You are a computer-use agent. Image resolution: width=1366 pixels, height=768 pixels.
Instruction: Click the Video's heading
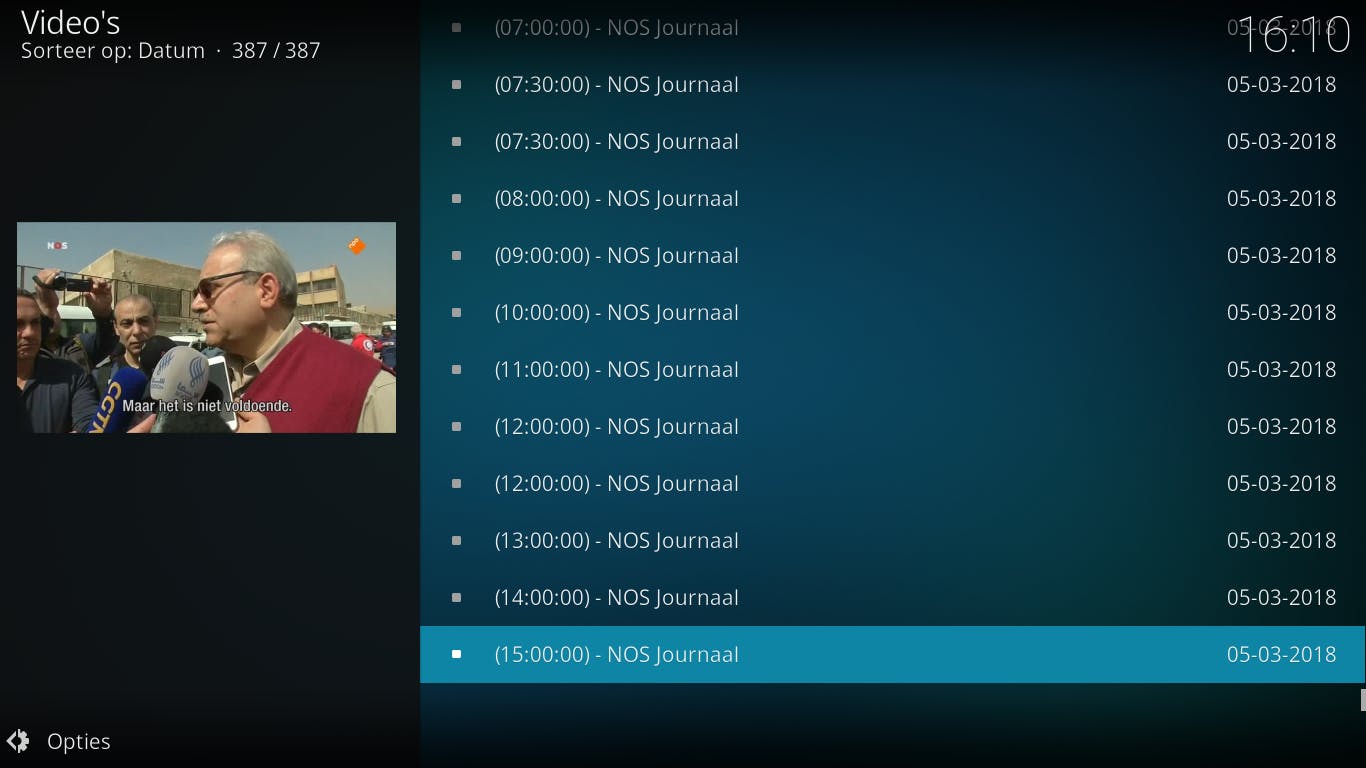tap(71, 22)
